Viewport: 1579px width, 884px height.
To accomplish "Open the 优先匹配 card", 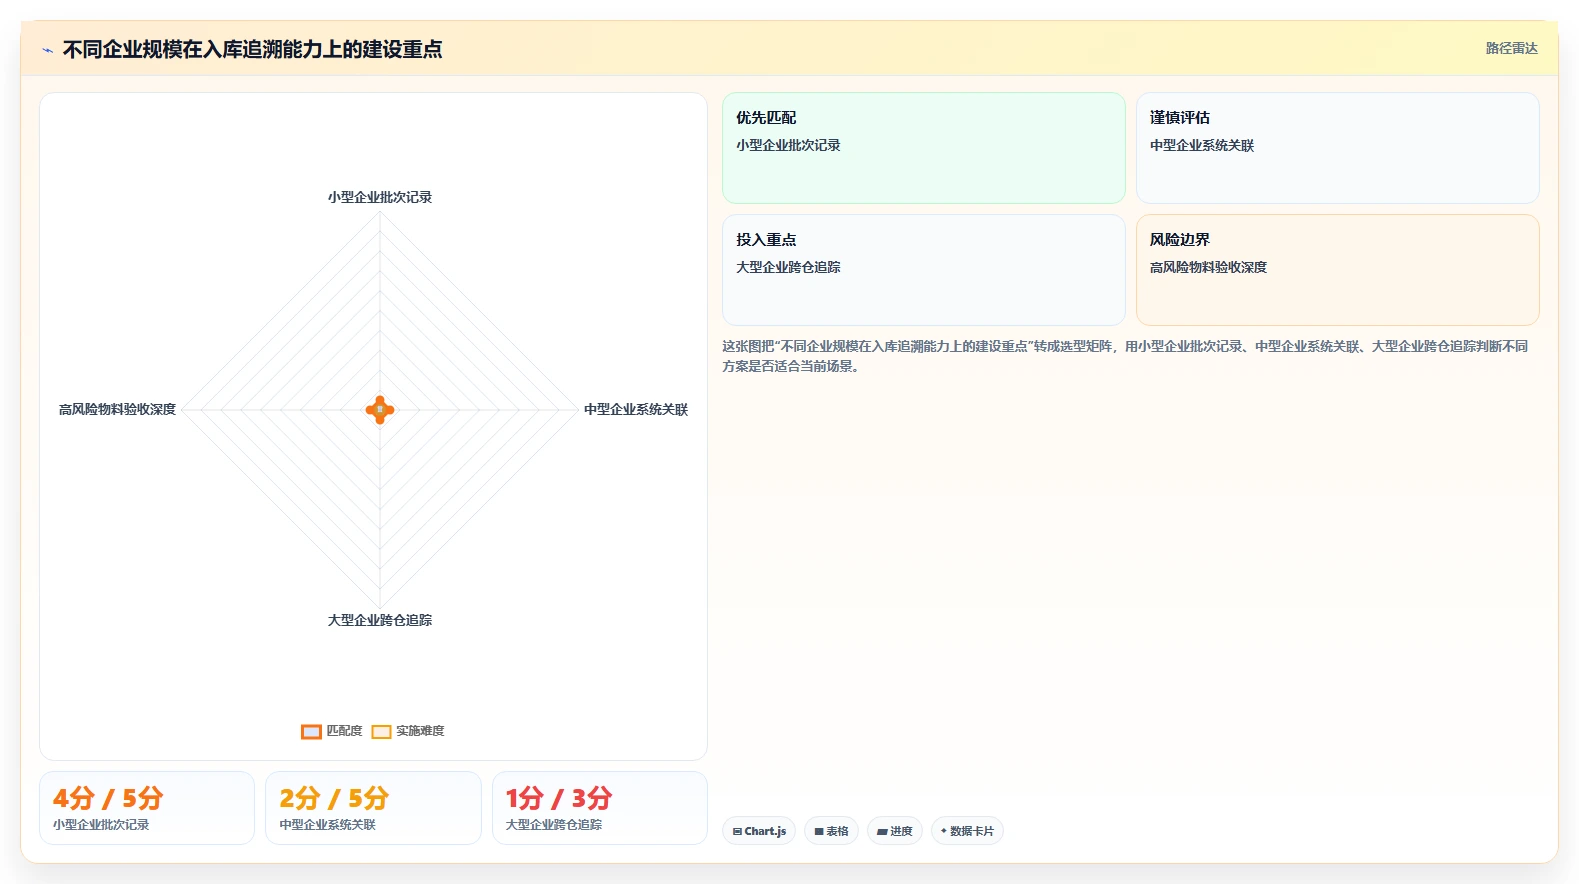I will pos(924,148).
